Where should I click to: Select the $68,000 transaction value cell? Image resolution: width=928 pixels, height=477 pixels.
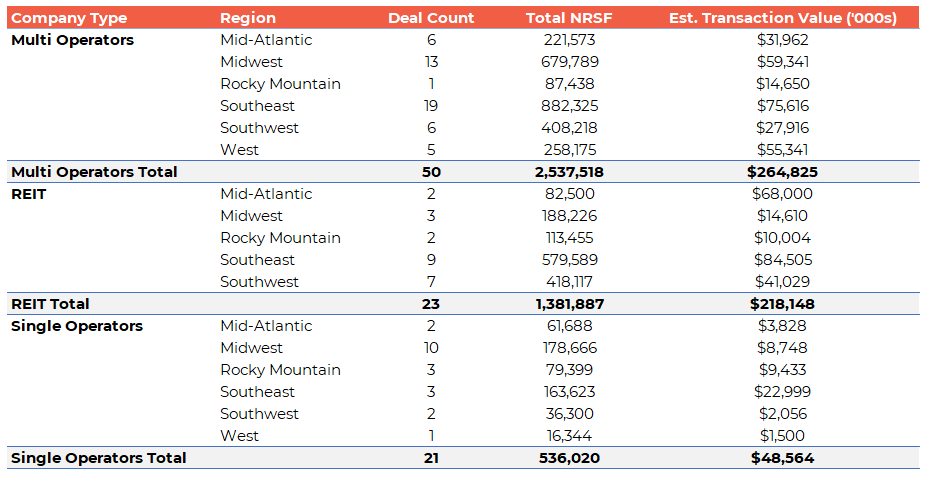tap(781, 194)
